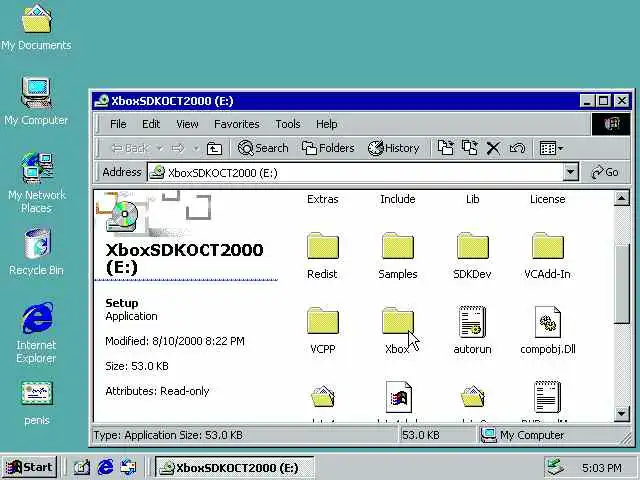
Task: Select Internet Explorer desktop icon
Action: pyautogui.click(x=36, y=332)
